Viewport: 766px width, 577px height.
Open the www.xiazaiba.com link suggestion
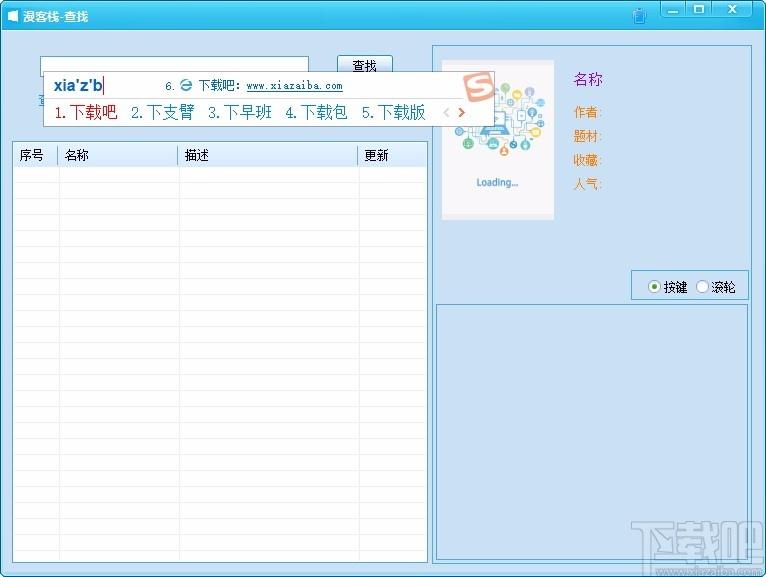pos(295,86)
